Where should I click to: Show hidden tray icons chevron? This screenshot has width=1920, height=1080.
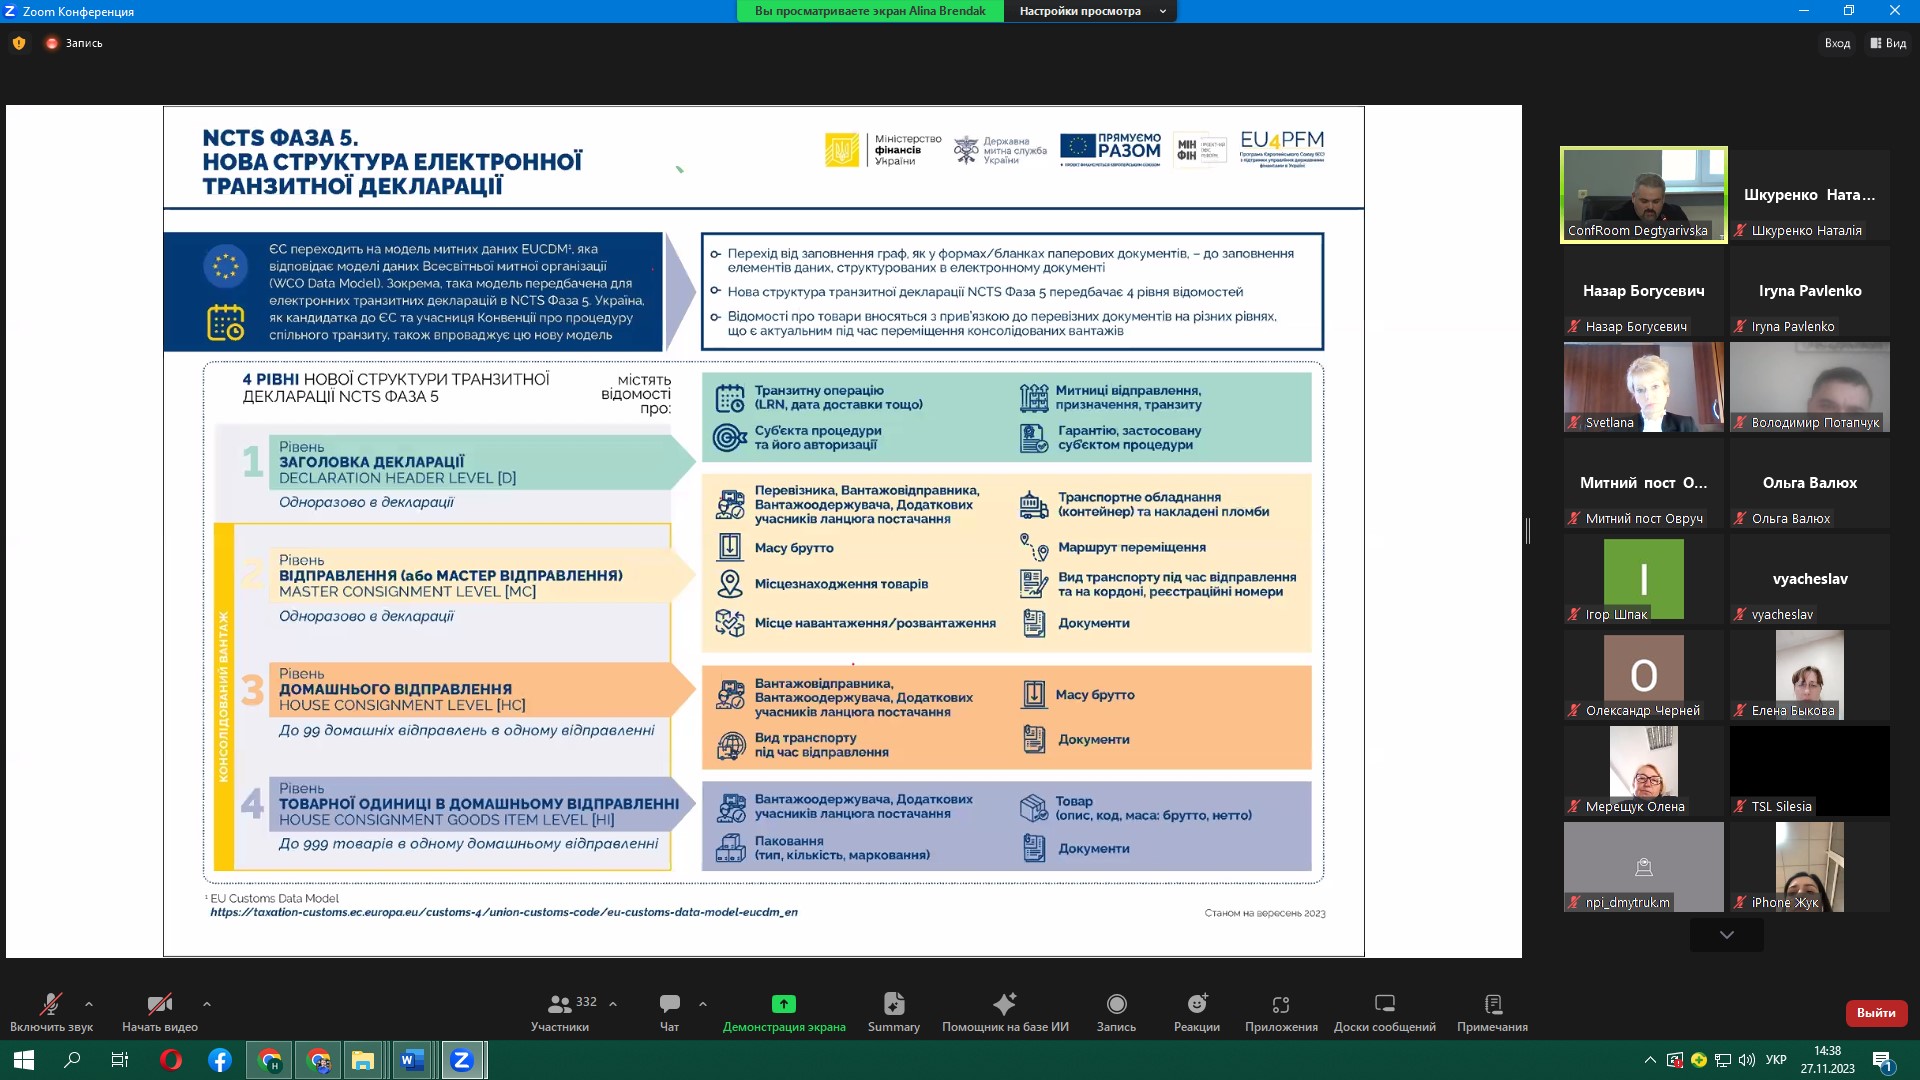coord(1650,1060)
